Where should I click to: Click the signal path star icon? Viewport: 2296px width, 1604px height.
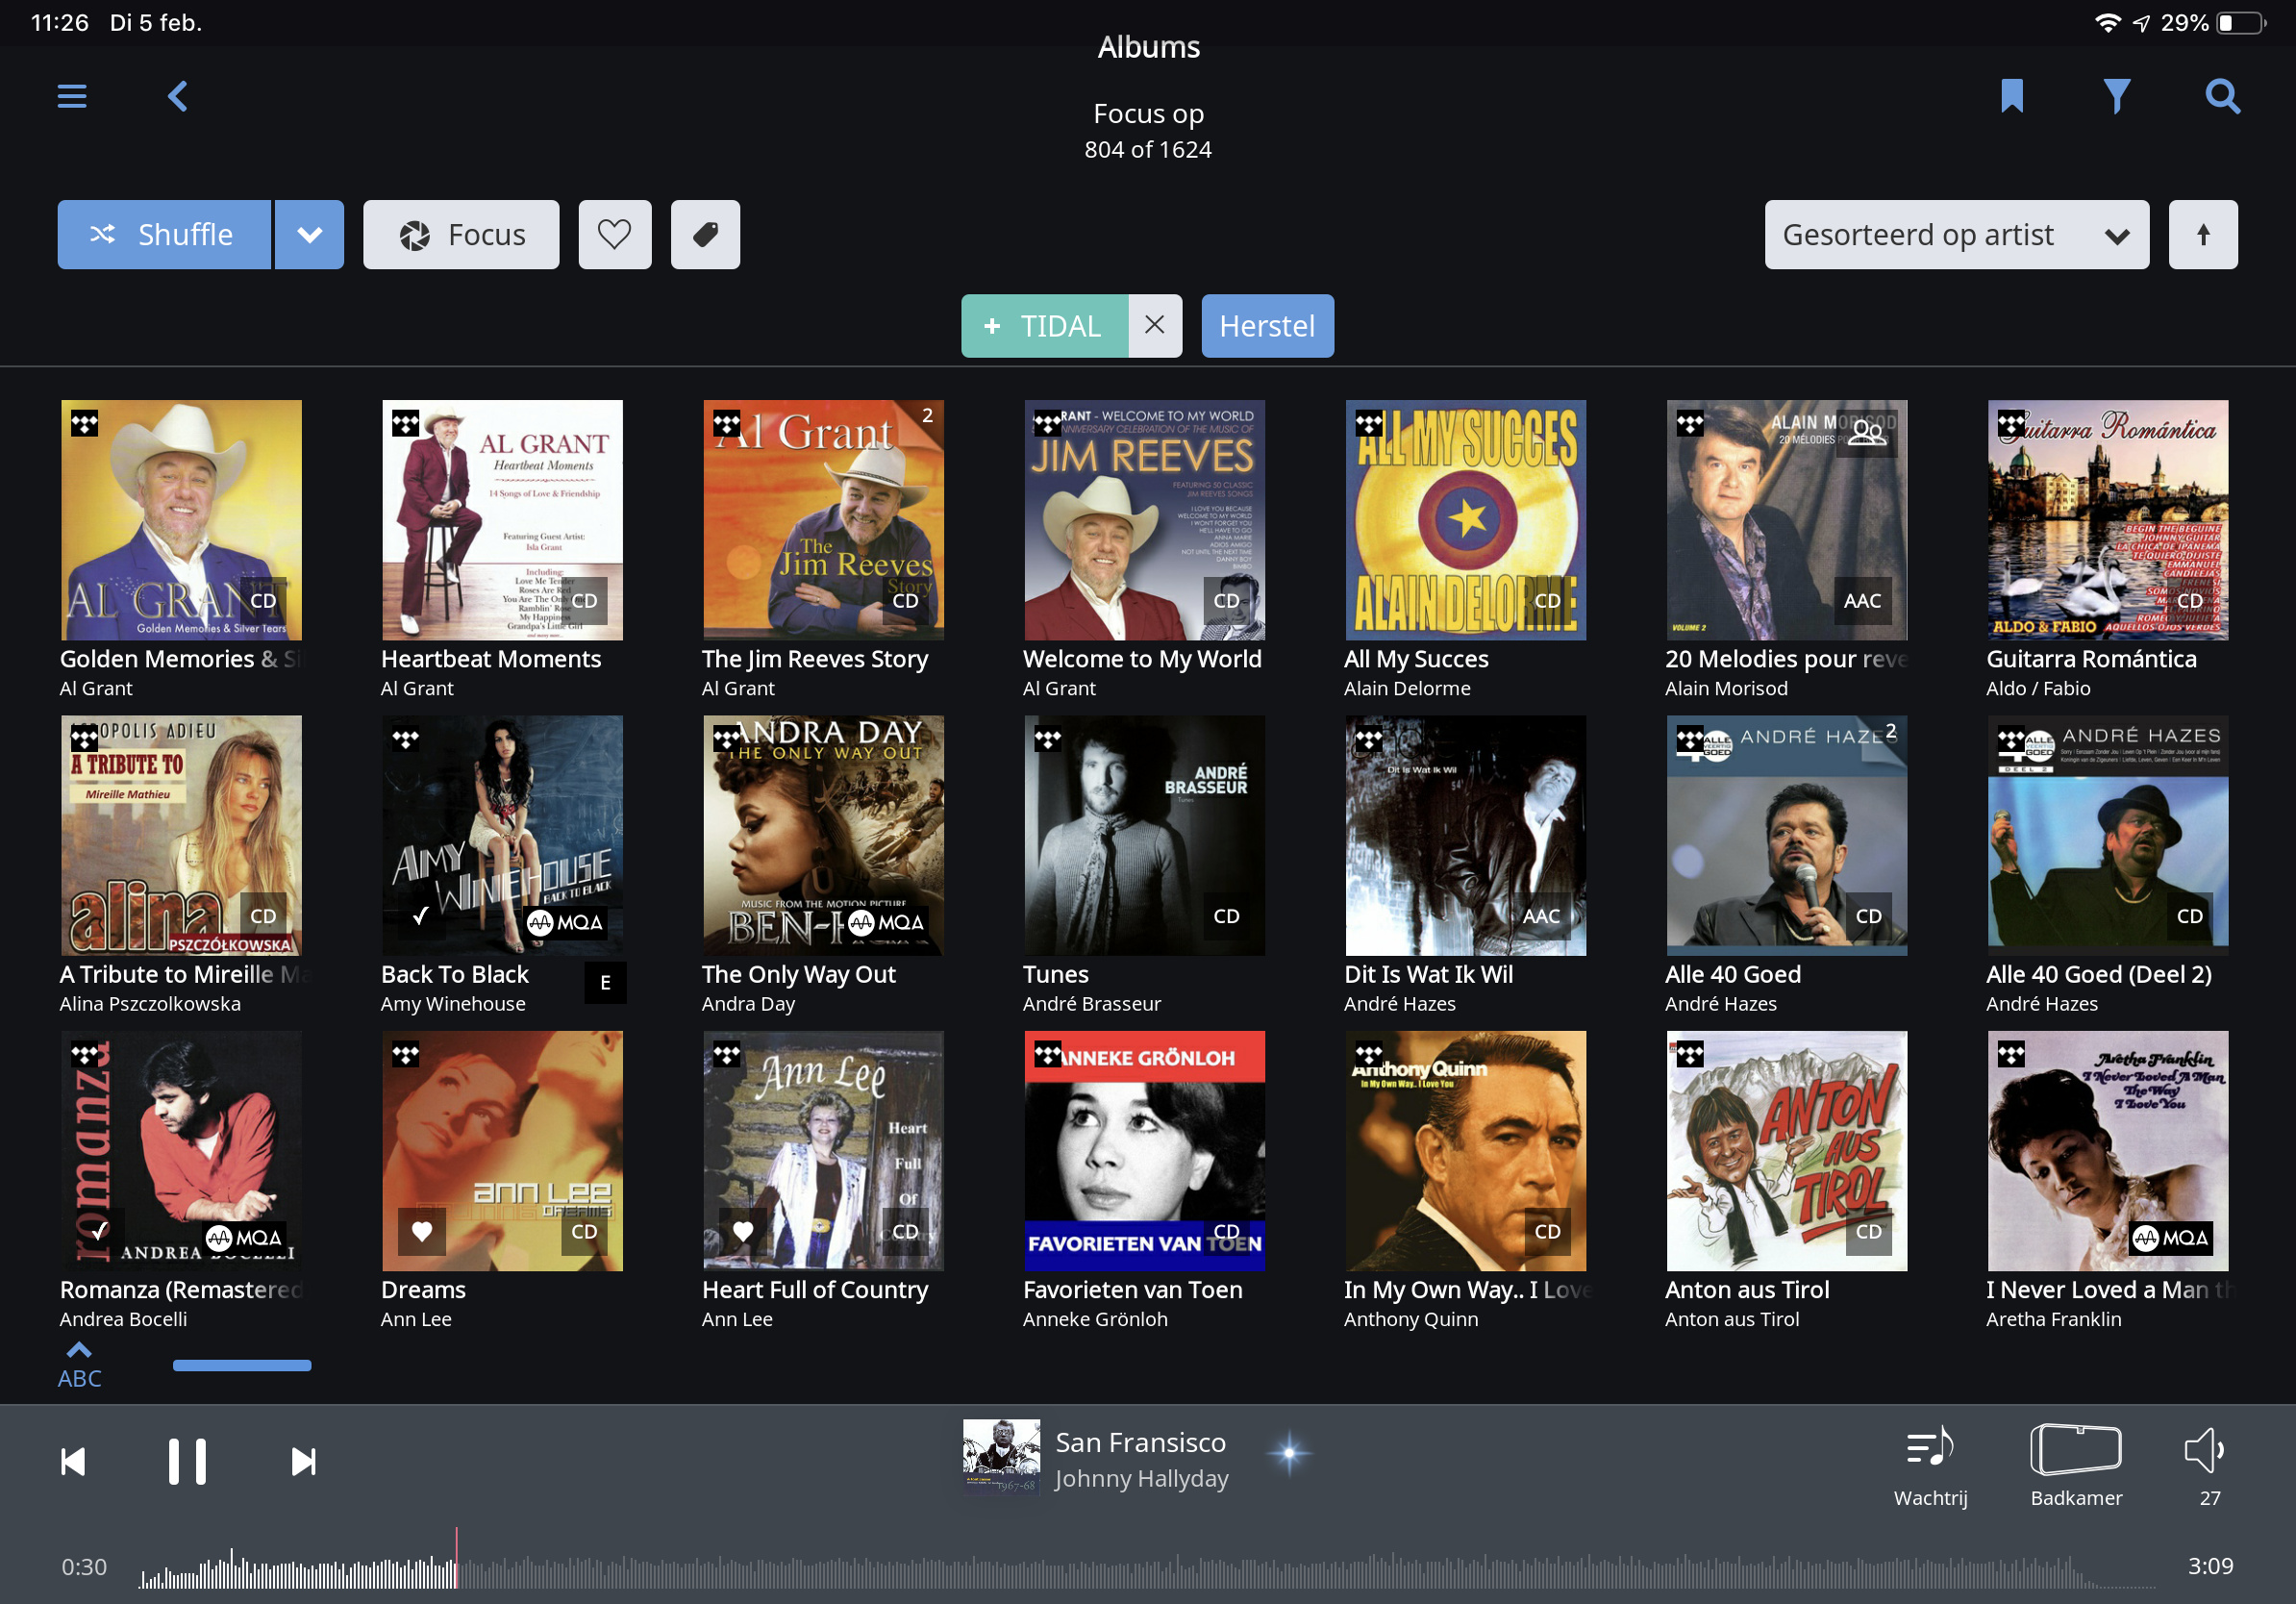click(x=1290, y=1453)
